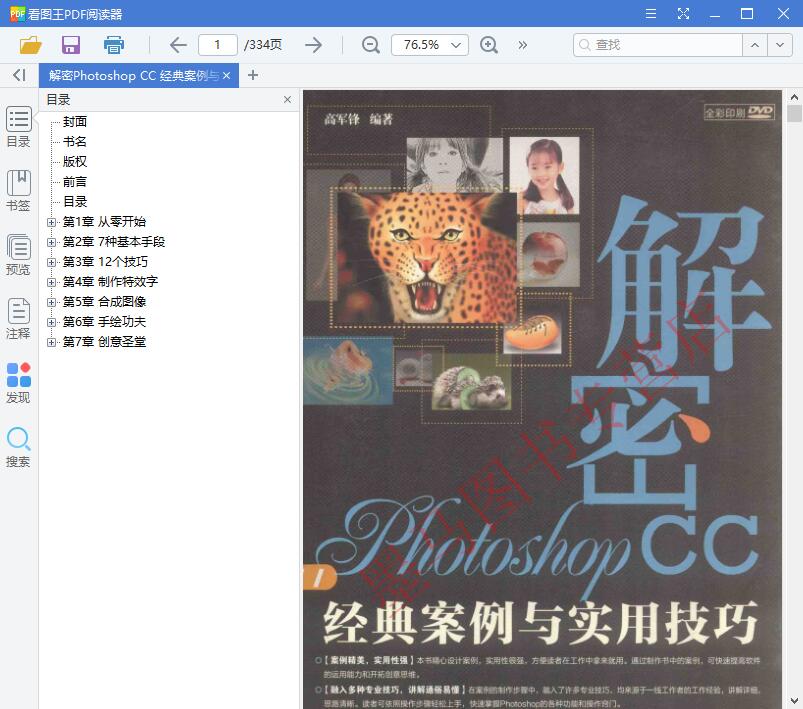Open the 预览 thumbnails panel

pos(18,255)
